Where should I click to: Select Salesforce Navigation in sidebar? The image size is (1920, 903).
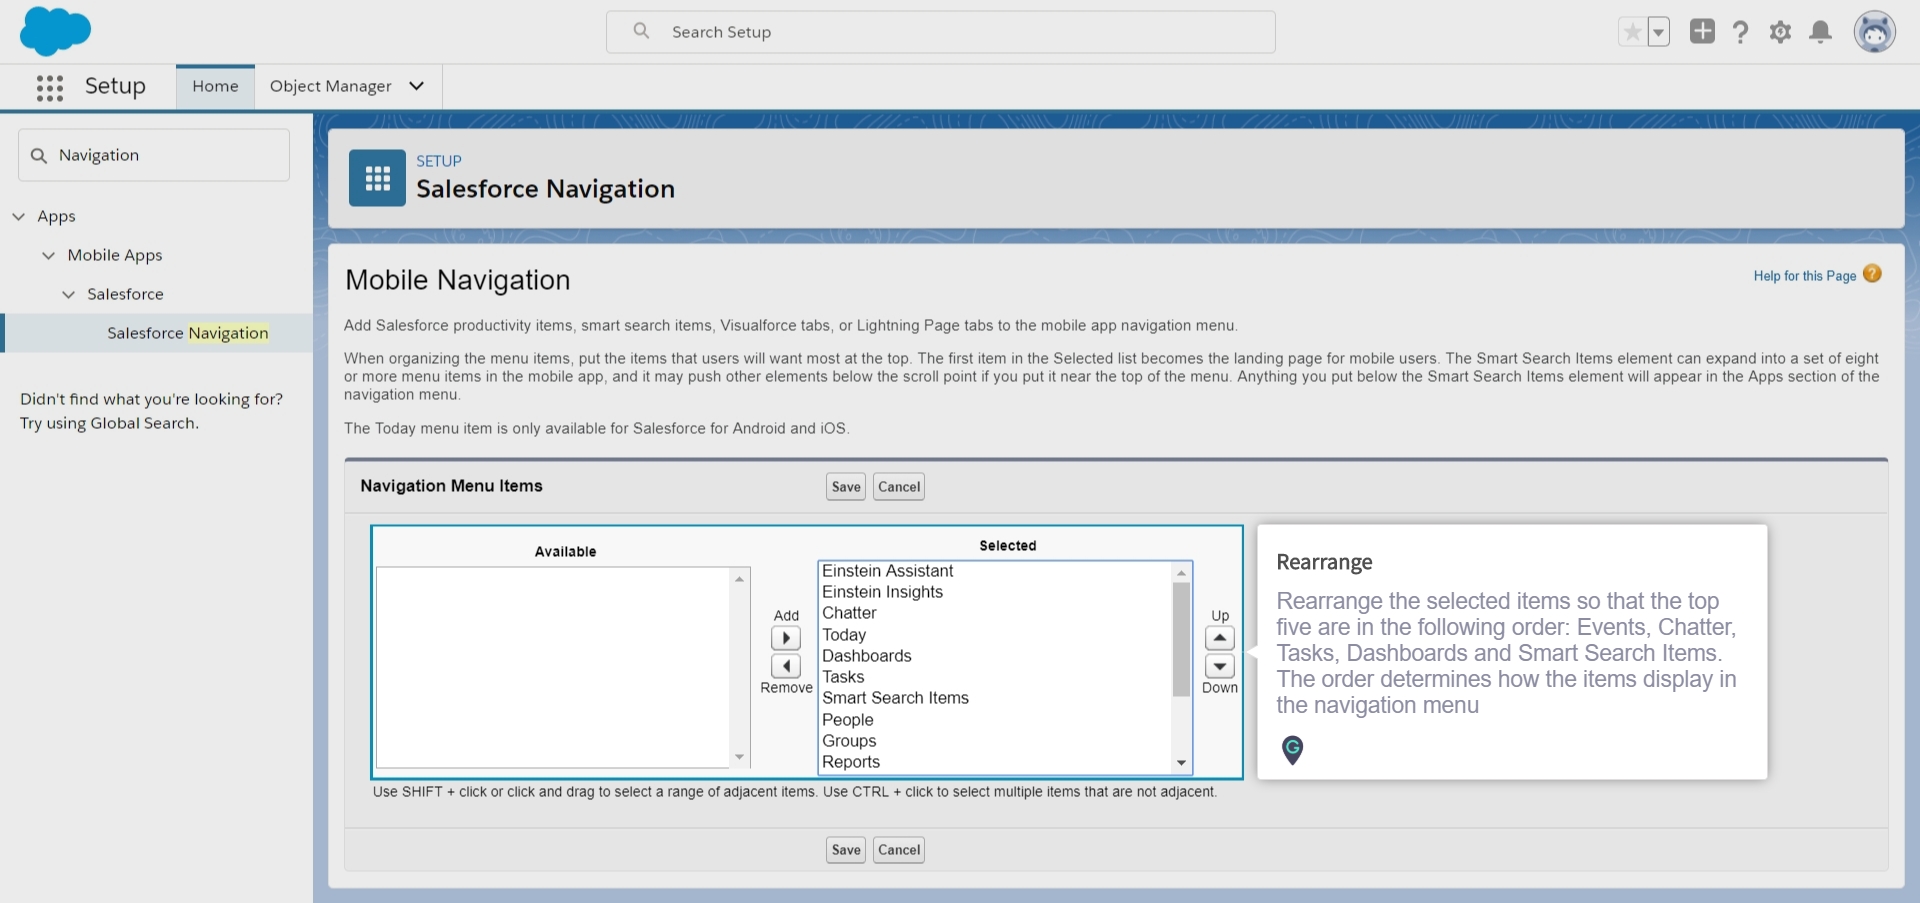click(x=188, y=333)
